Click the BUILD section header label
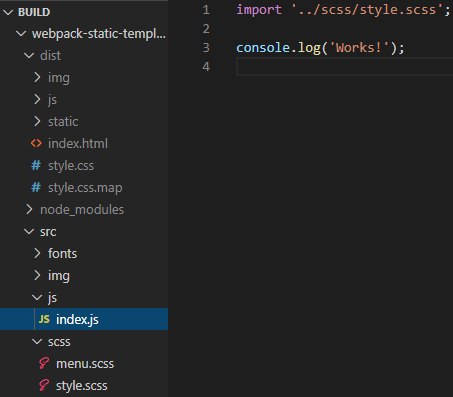Viewport: 453px width, 397px height. (x=34, y=12)
